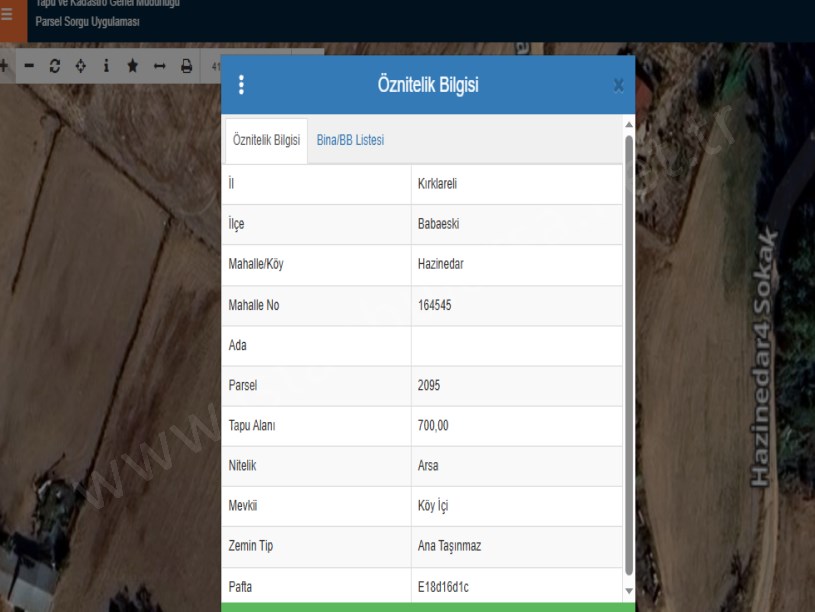Switch to the Öznitelik Bilgisi tab
This screenshot has width=815, height=612.
(x=266, y=140)
